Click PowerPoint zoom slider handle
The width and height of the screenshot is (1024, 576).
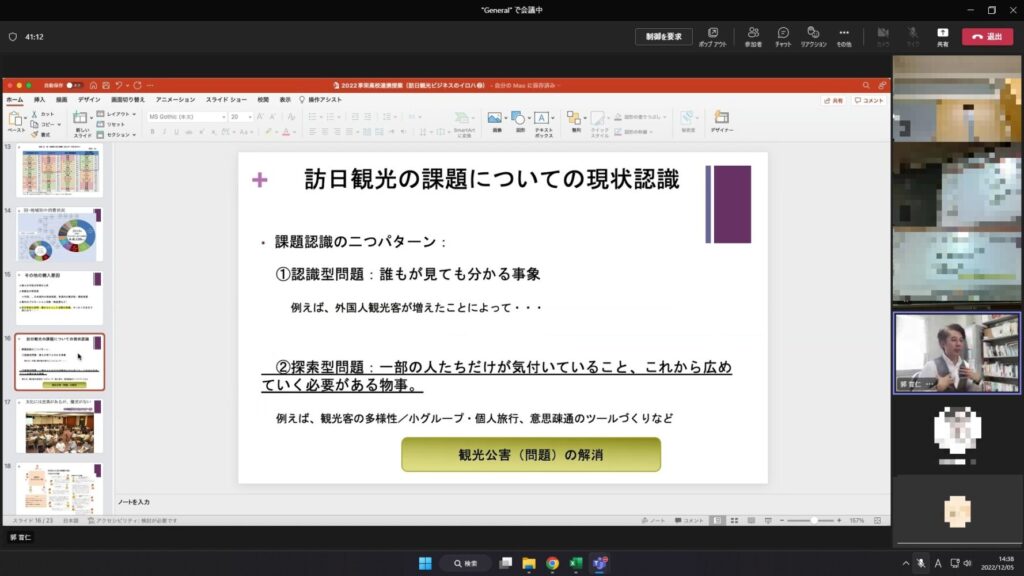814,520
